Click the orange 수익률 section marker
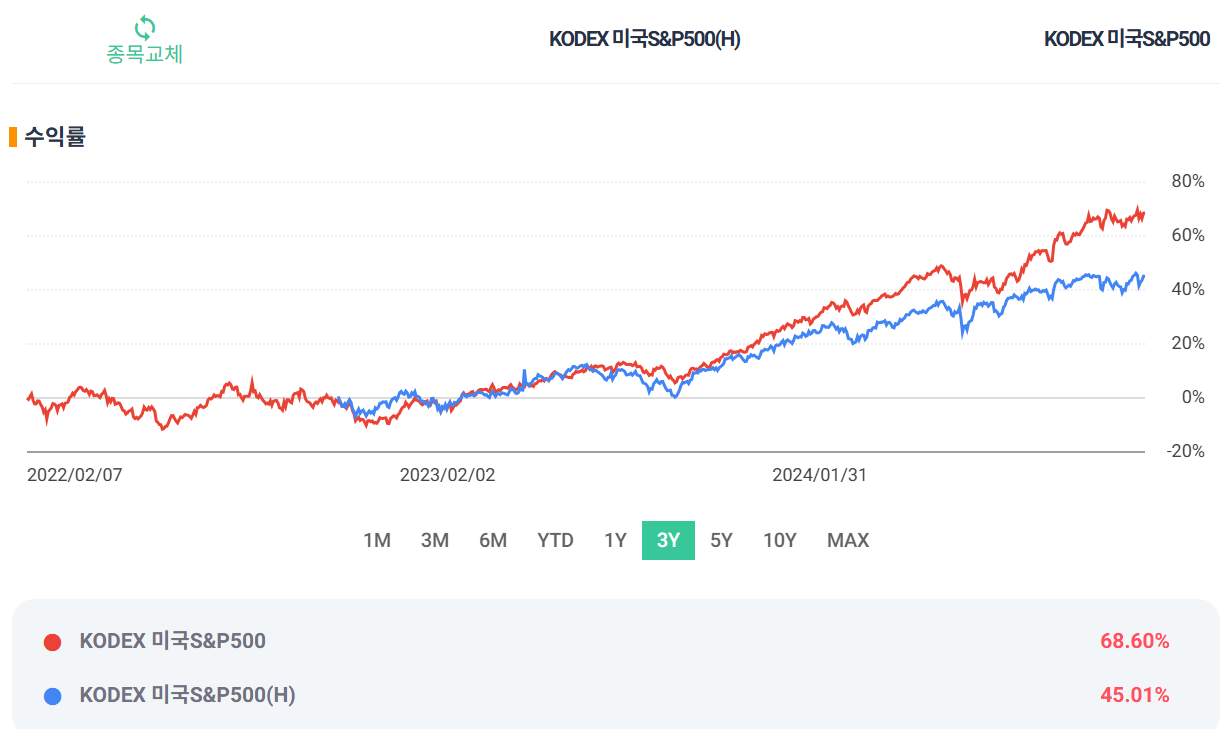1227x729 pixels. pos(12,135)
